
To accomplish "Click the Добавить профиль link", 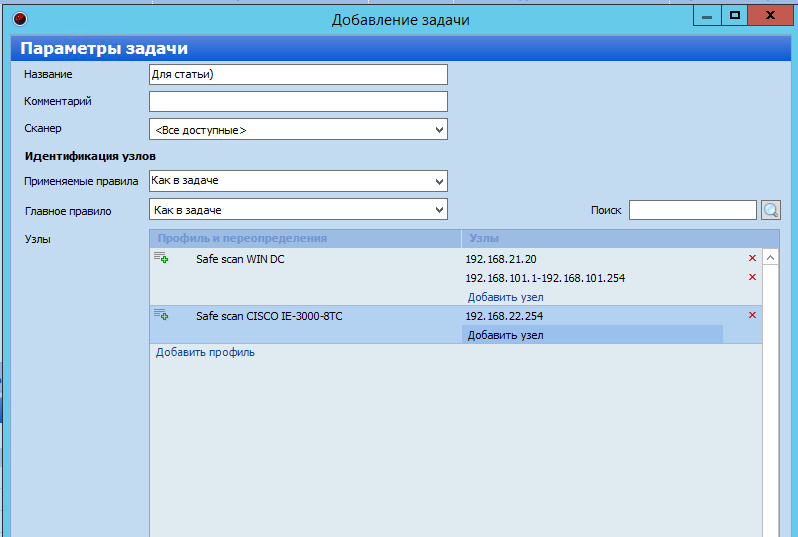I will [205, 352].
